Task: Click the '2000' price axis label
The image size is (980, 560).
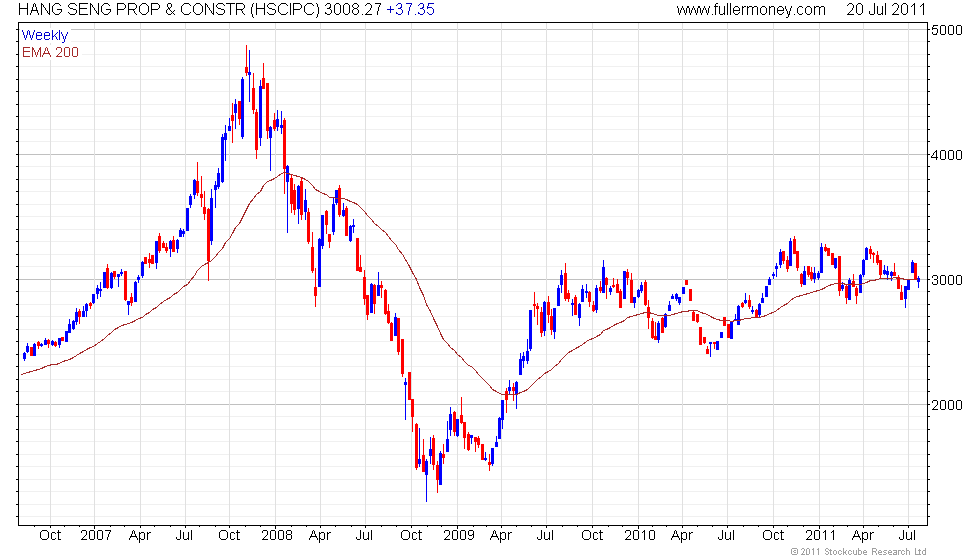Action: 946,405
